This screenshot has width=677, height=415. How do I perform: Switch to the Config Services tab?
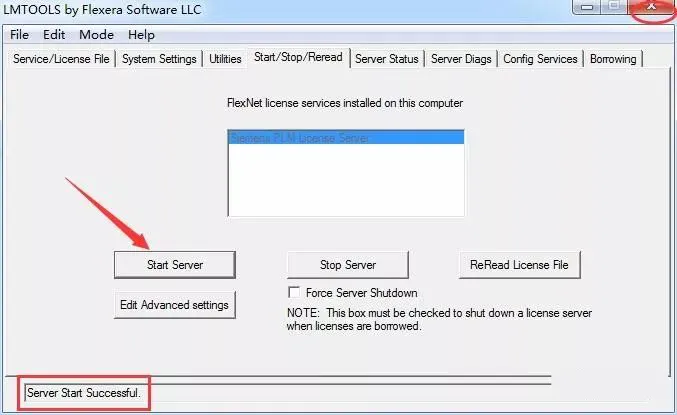click(540, 59)
